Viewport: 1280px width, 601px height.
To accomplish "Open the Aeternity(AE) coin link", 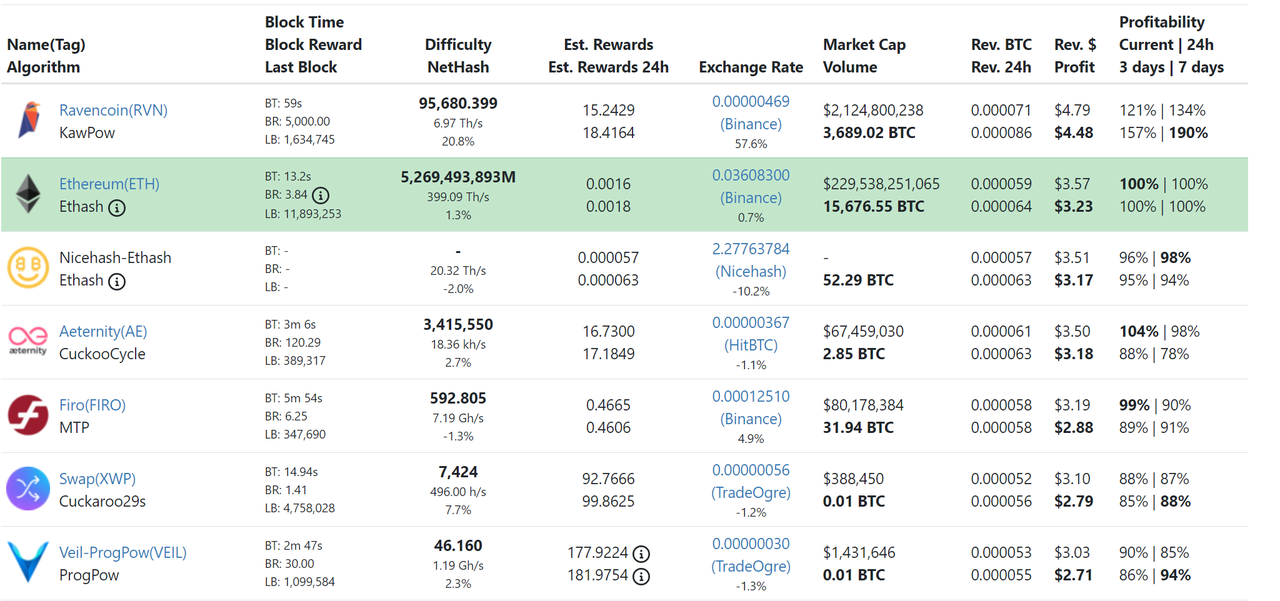I will point(102,331).
